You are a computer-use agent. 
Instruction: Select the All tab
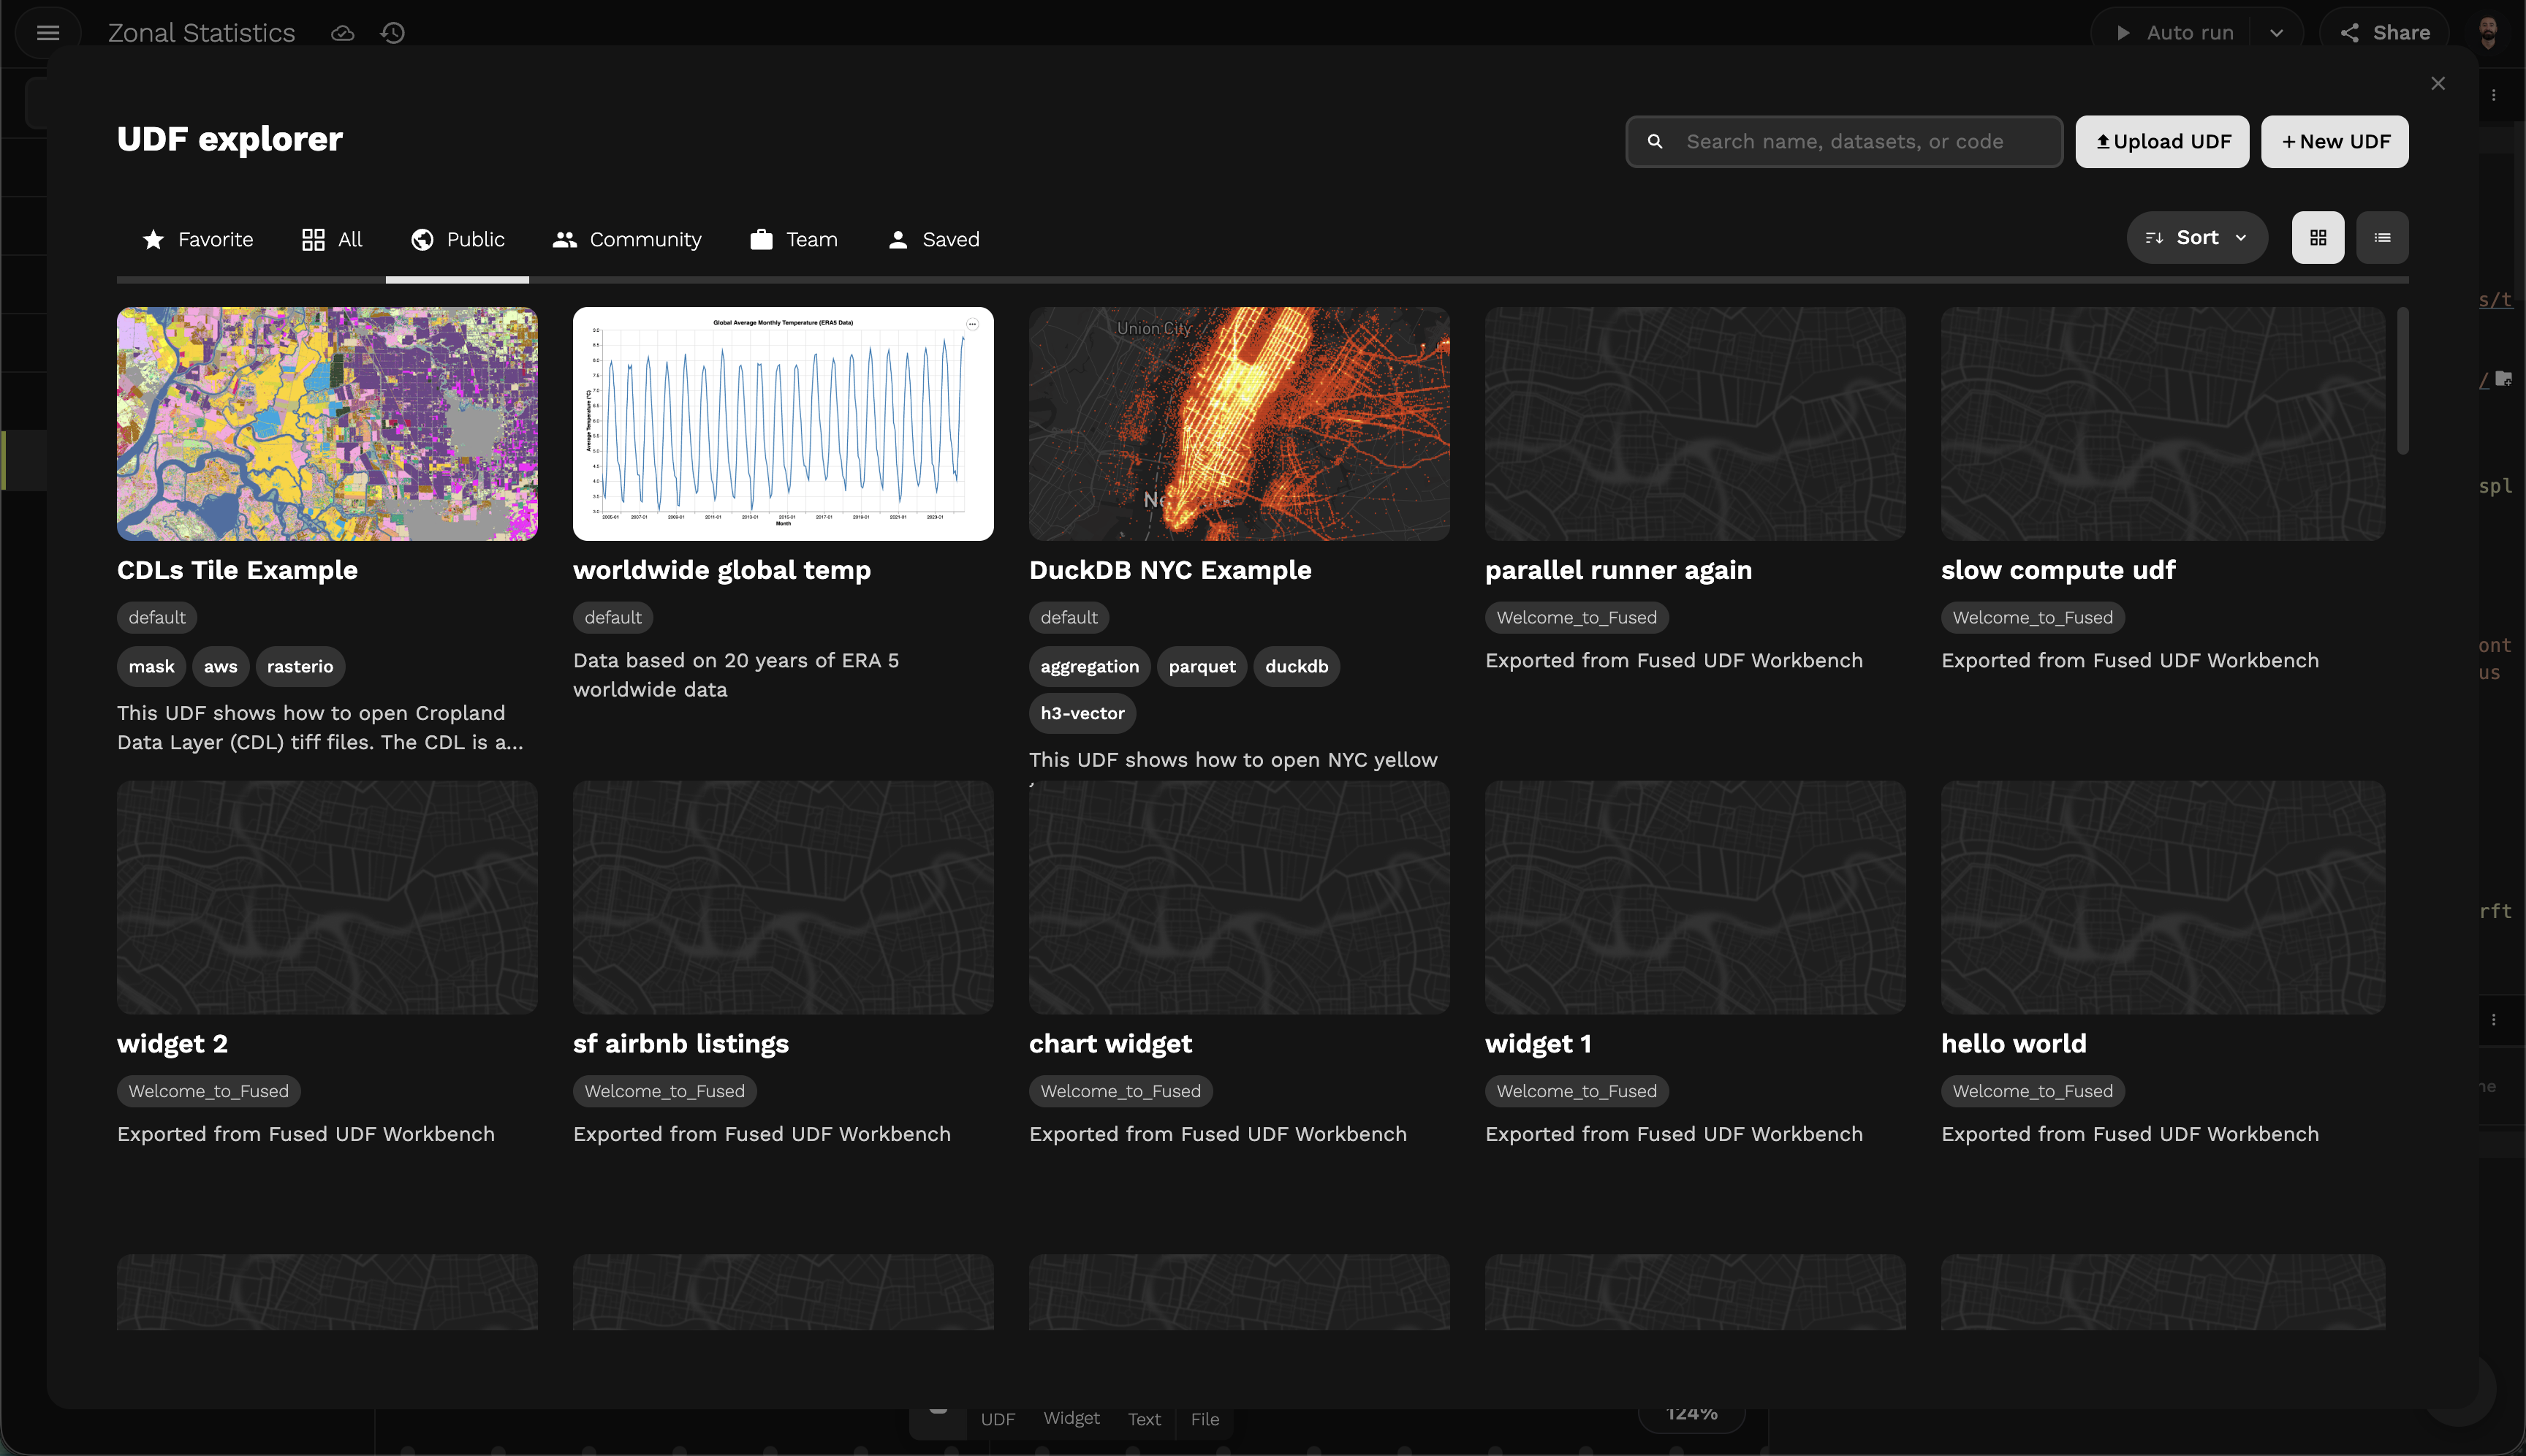332,240
